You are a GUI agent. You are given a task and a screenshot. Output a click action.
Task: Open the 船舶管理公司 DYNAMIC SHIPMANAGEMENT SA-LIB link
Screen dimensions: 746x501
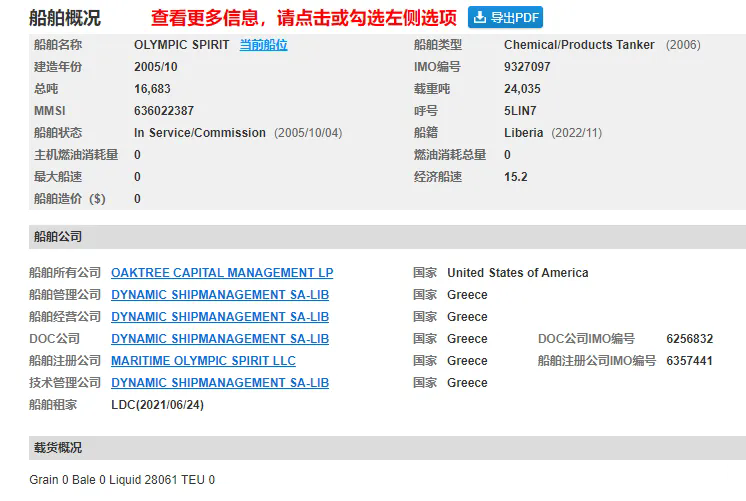coord(220,295)
